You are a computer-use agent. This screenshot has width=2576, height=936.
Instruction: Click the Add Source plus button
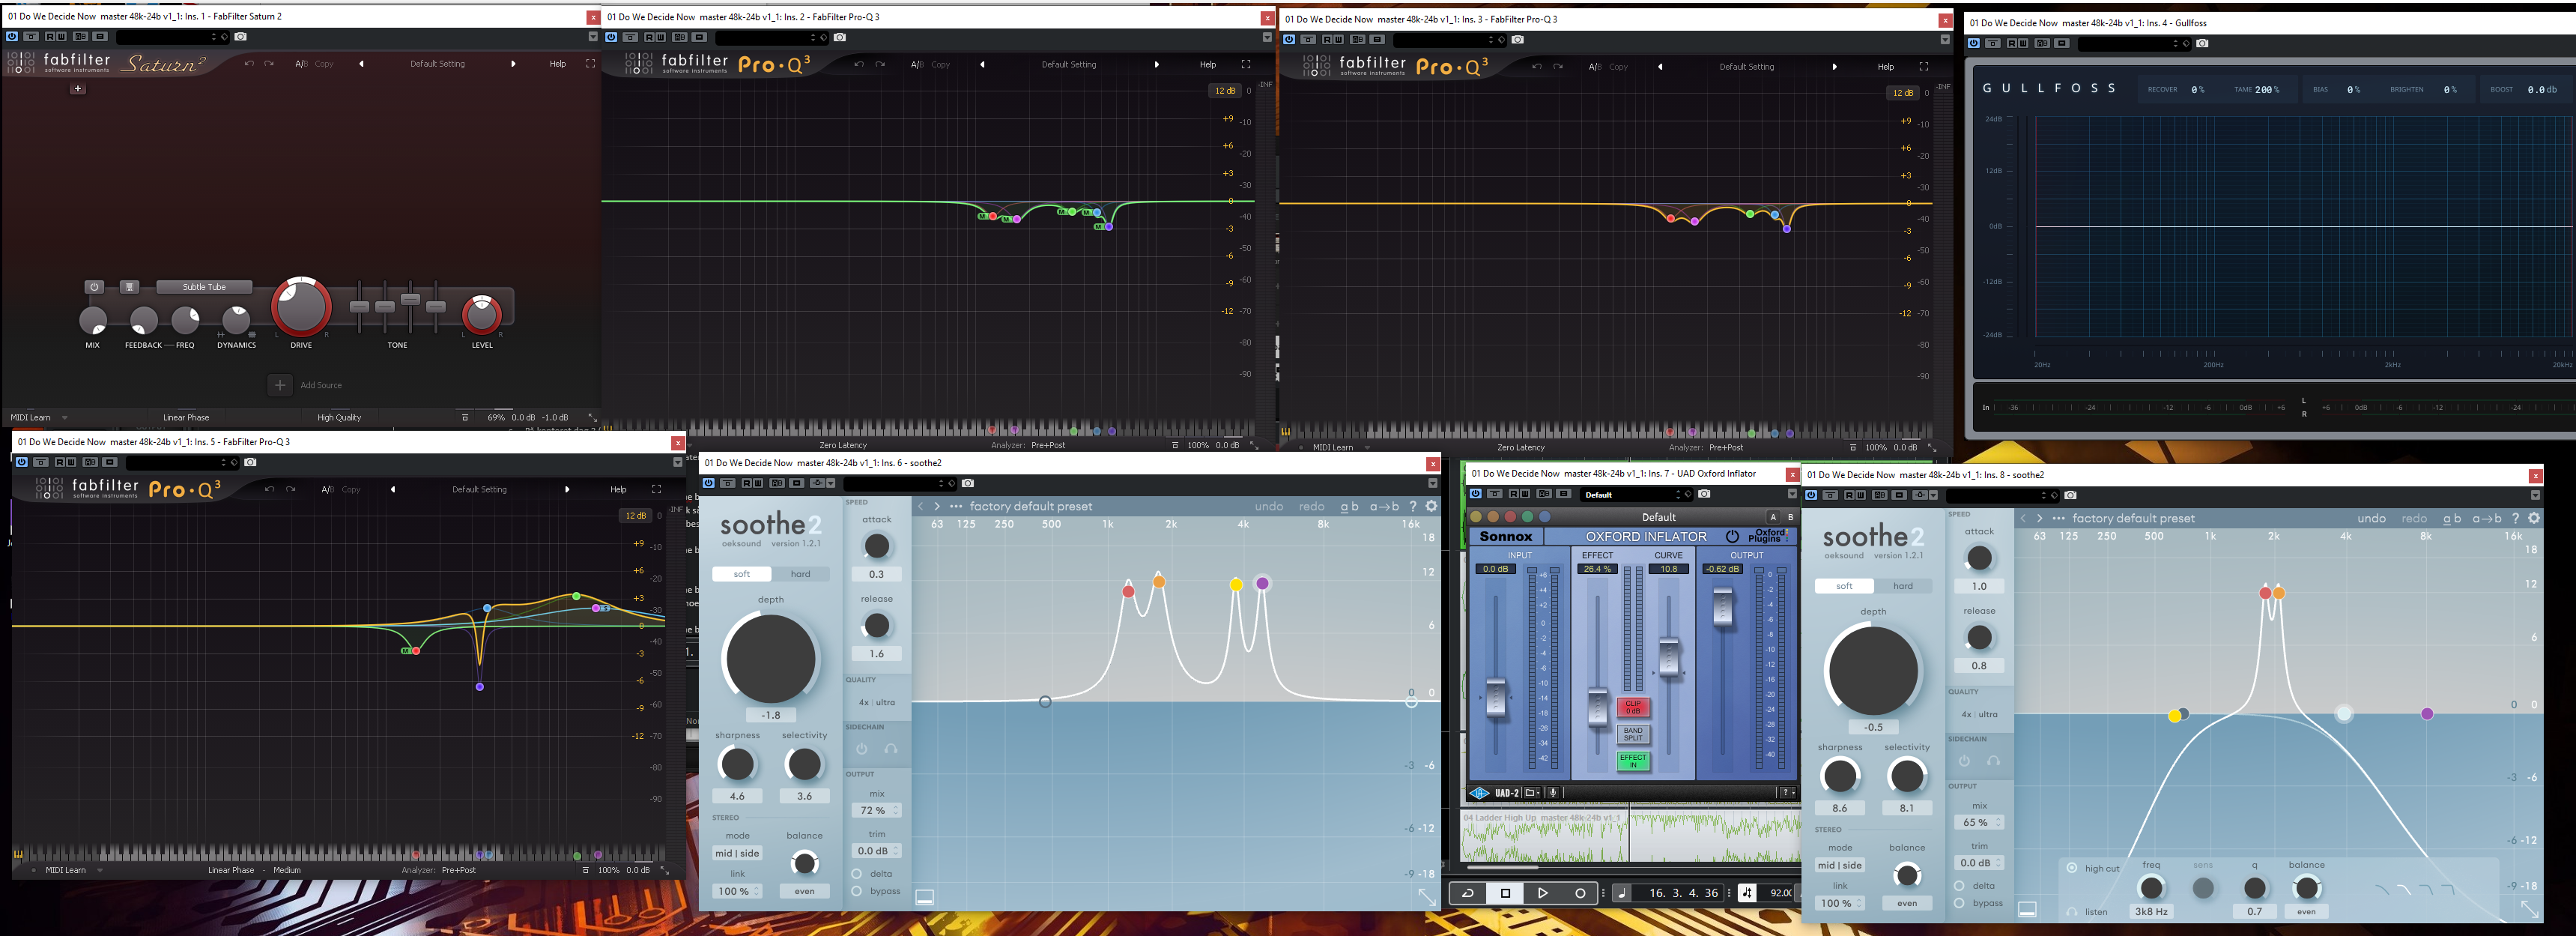280,385
